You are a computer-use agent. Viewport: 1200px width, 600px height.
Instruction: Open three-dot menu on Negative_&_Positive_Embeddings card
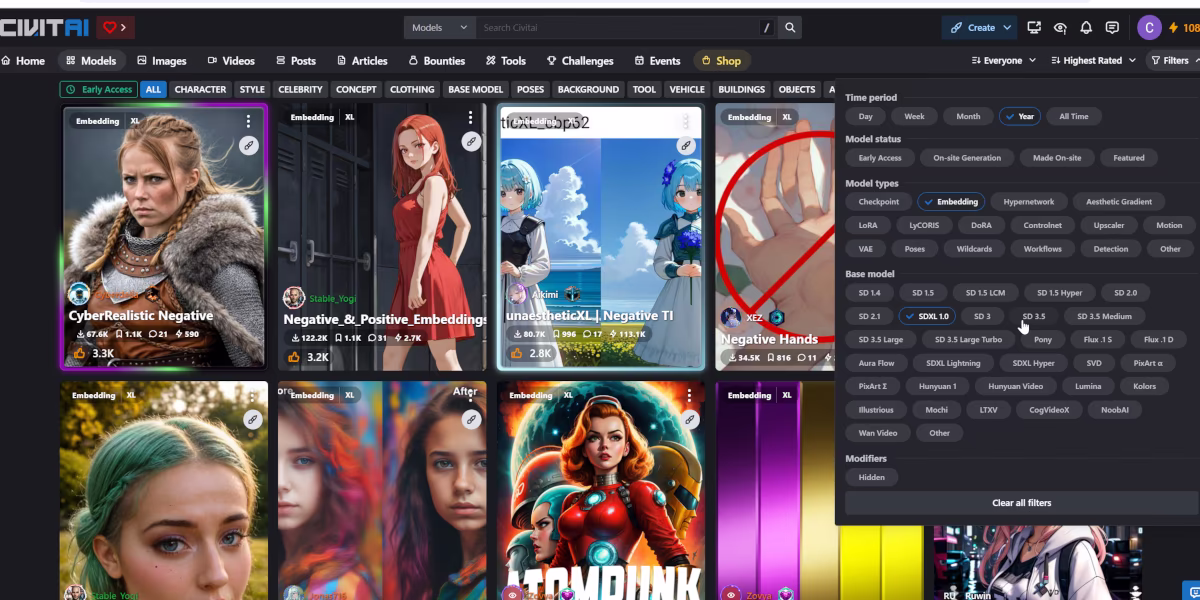click(x=470, y=119)
